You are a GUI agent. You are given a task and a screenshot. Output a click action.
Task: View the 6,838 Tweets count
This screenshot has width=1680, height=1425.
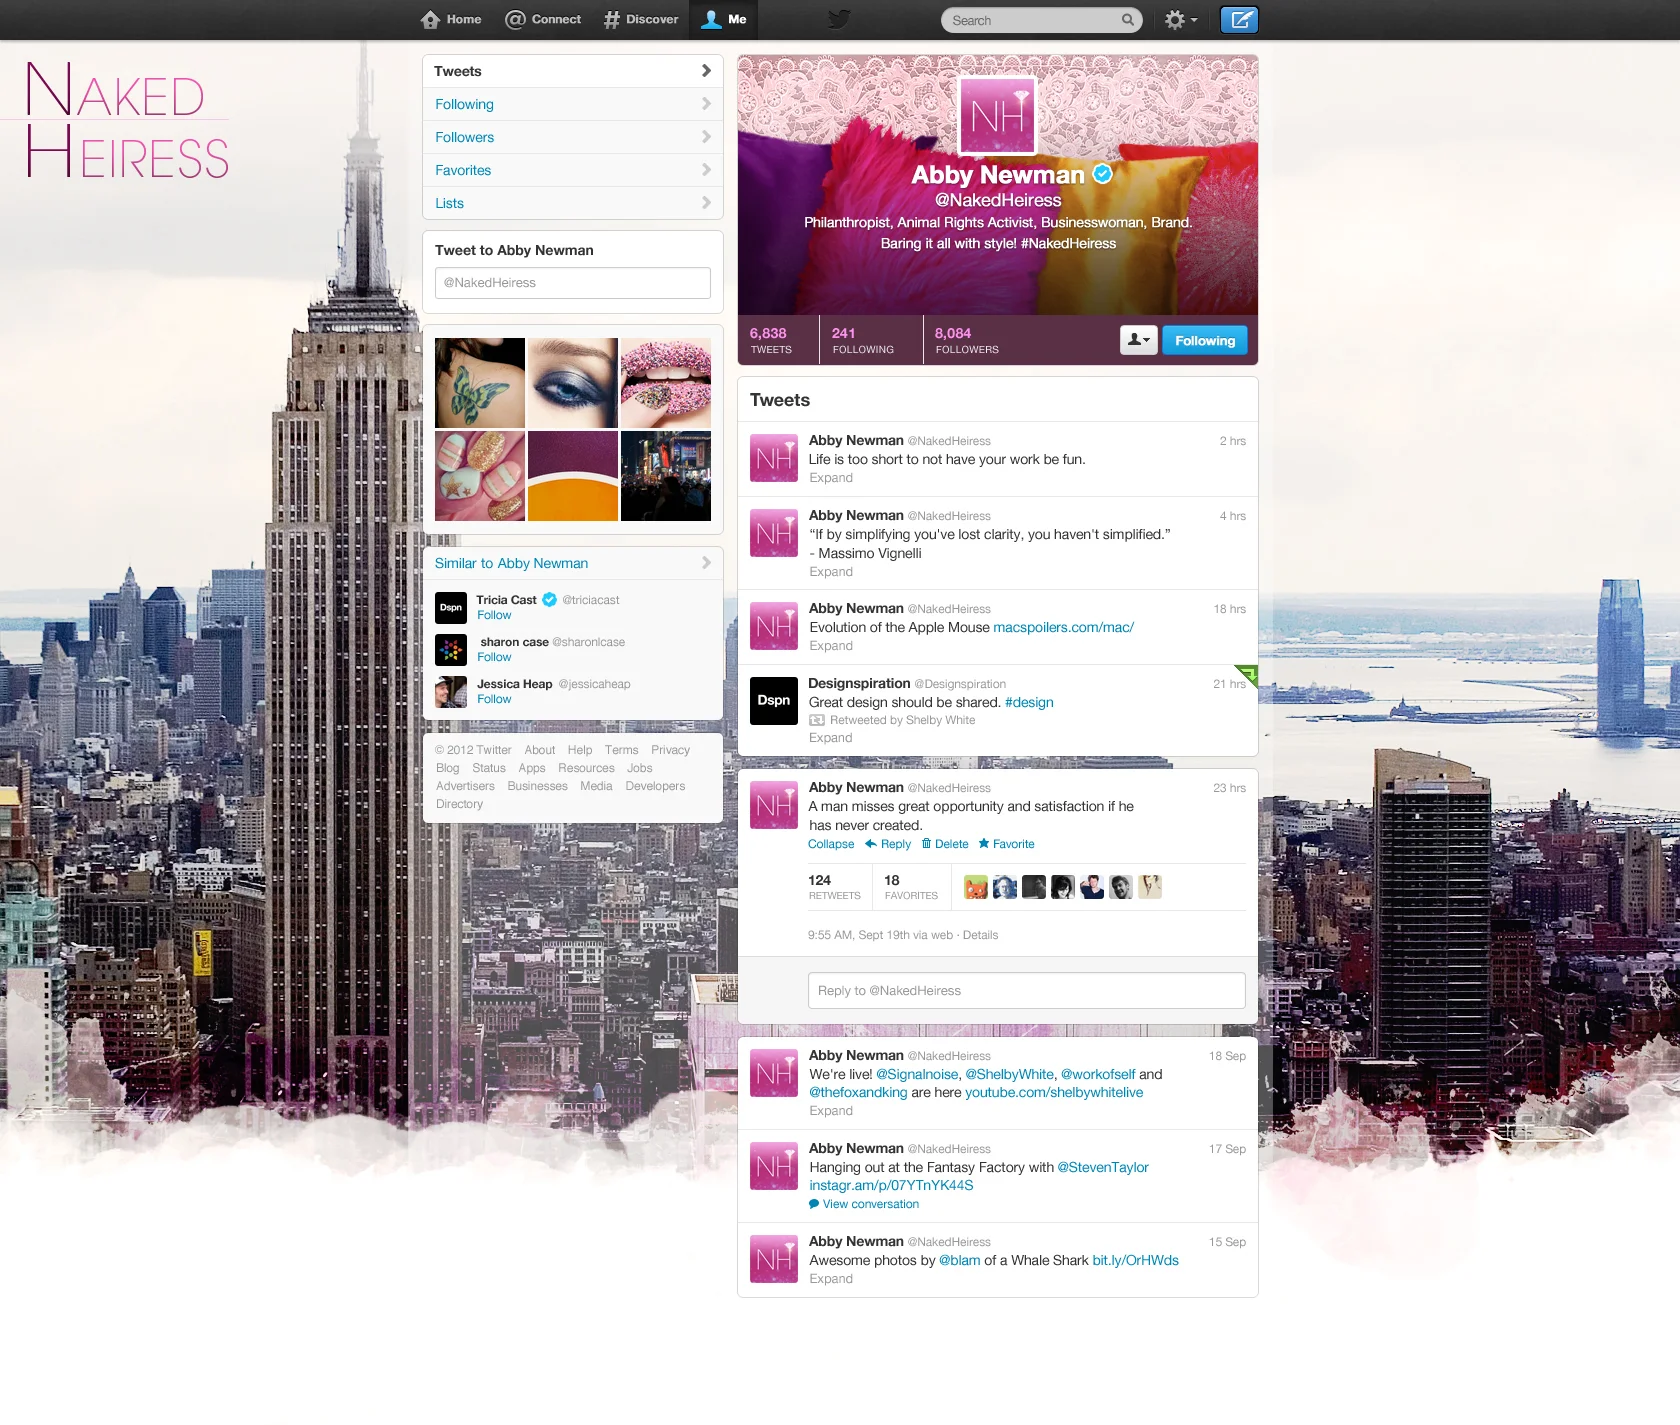(x=771, y=340)
